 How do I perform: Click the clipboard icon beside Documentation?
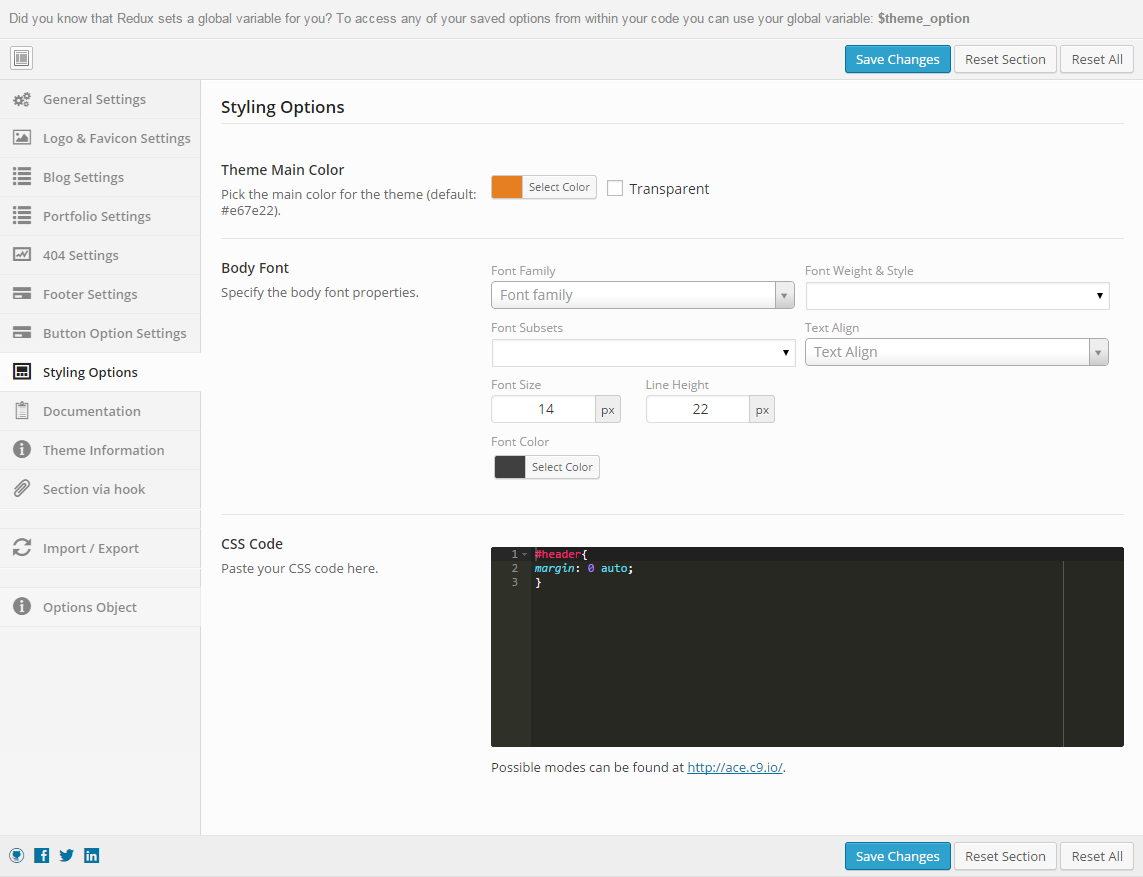click(x=22, y=410)
